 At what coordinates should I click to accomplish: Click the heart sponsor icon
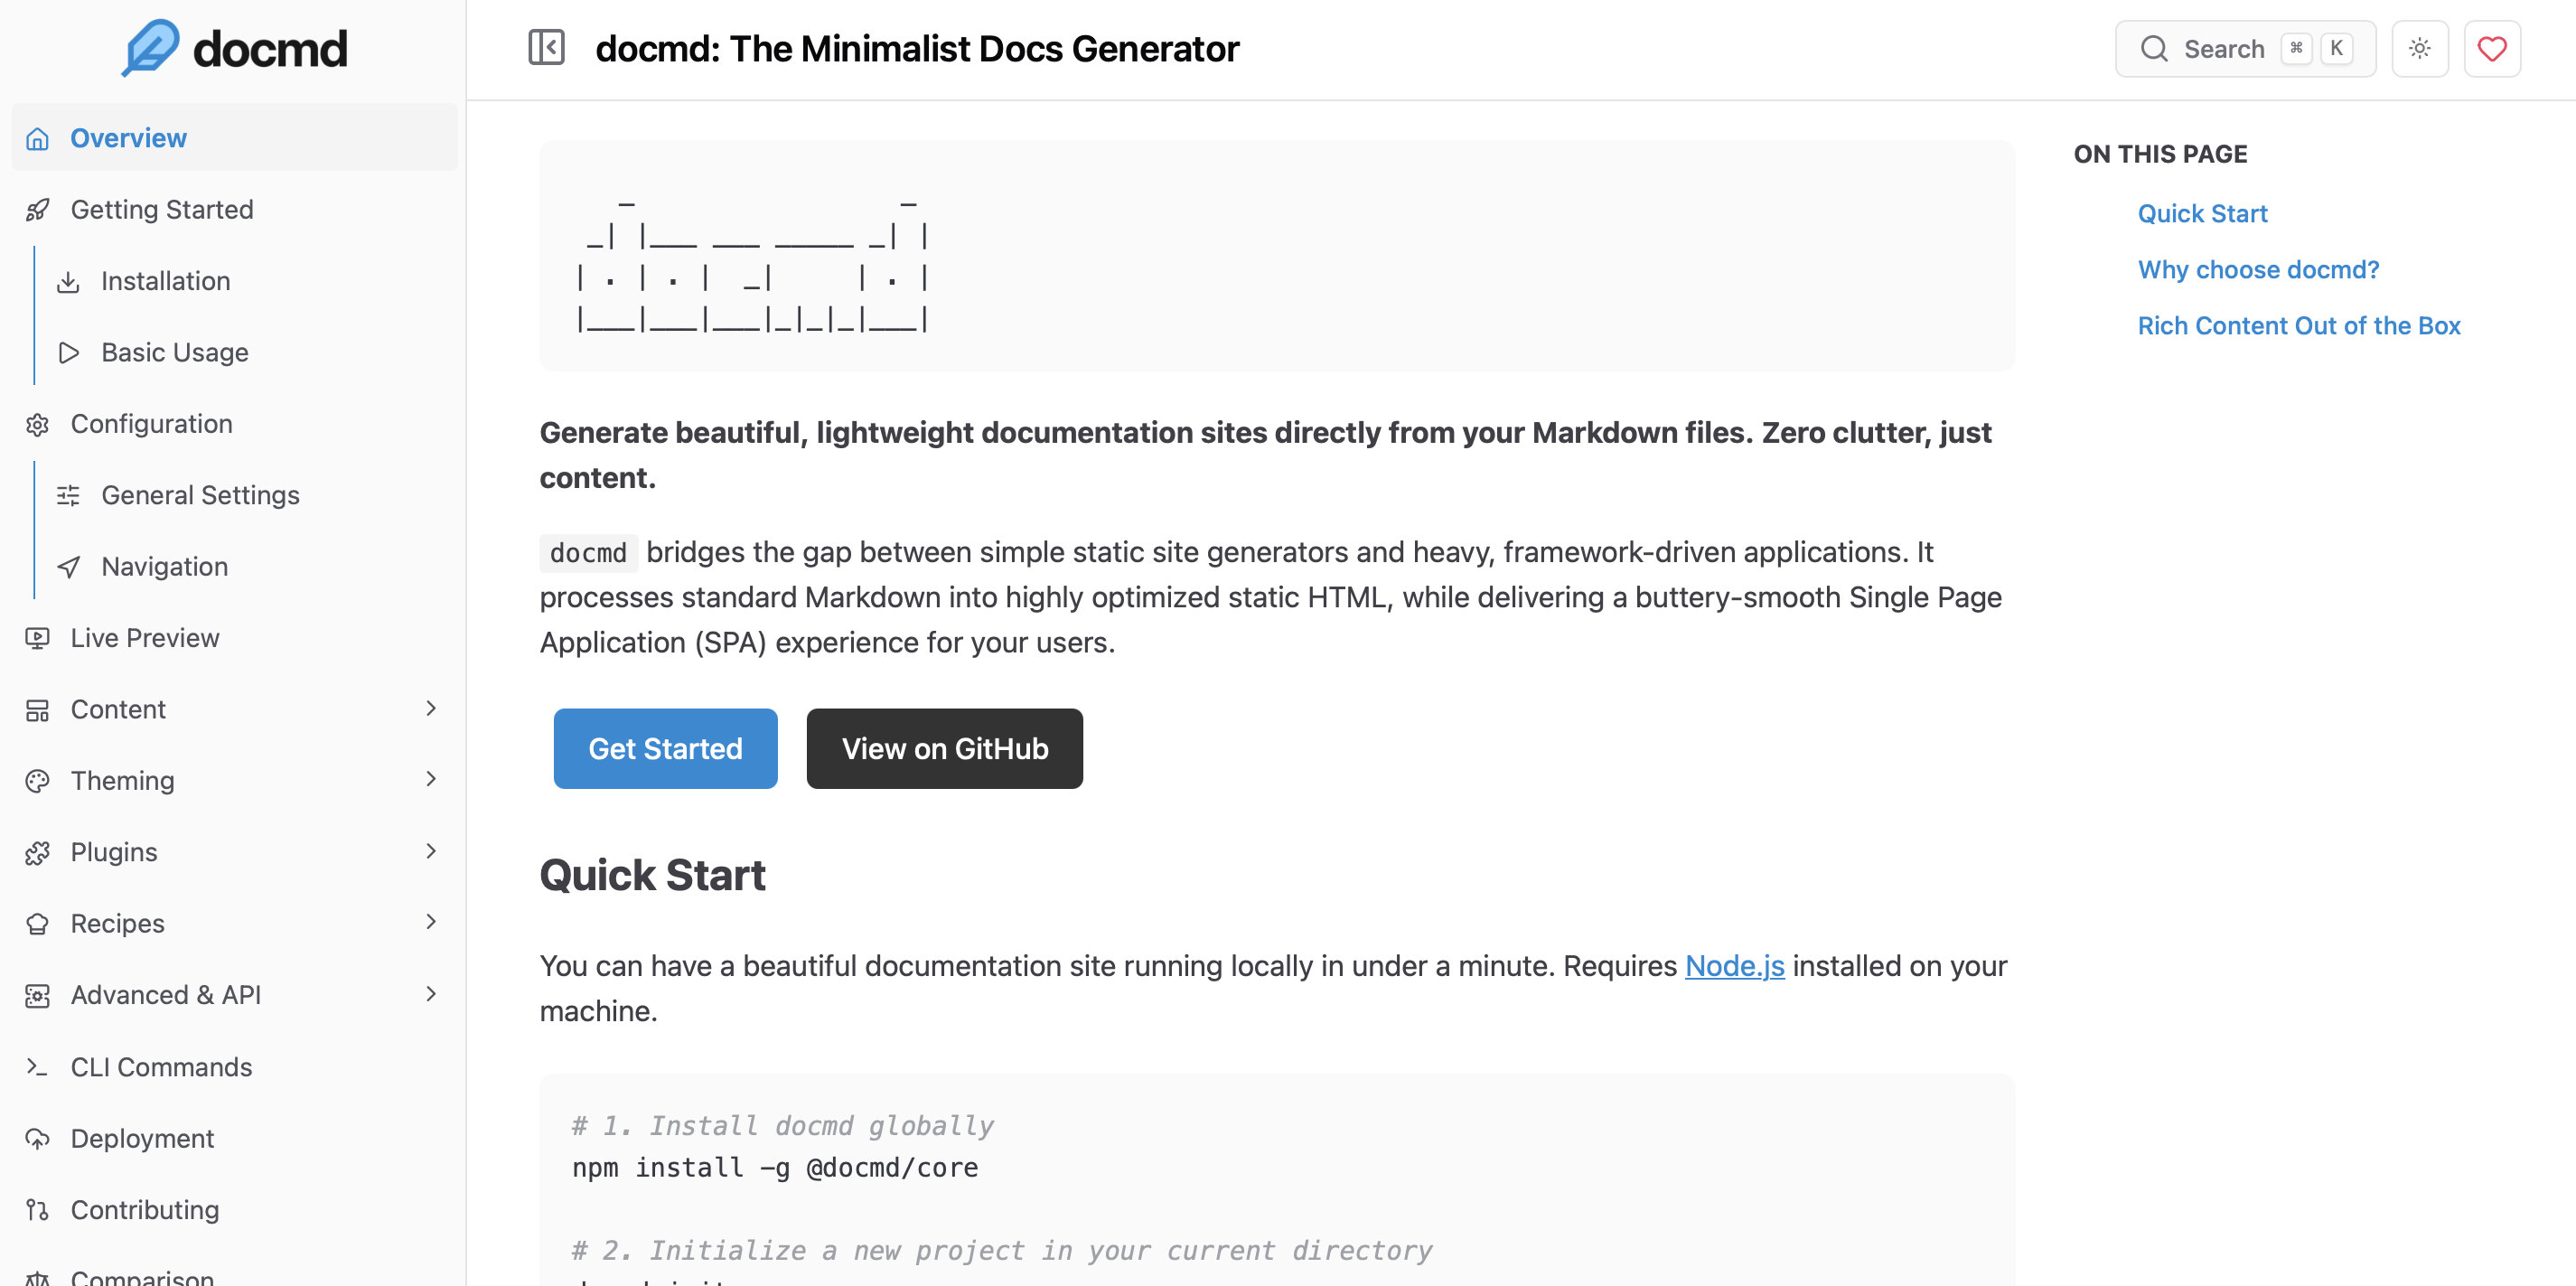[2491, 48]
